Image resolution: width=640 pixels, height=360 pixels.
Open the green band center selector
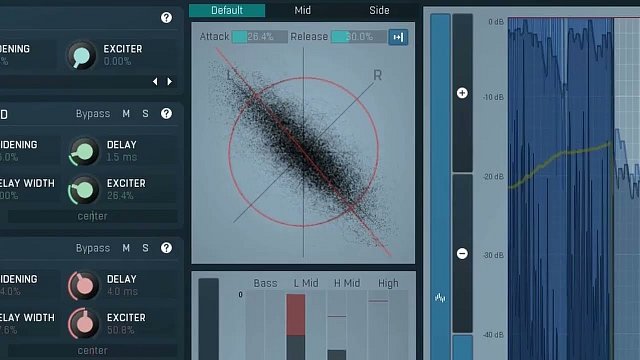click(93, 216)
